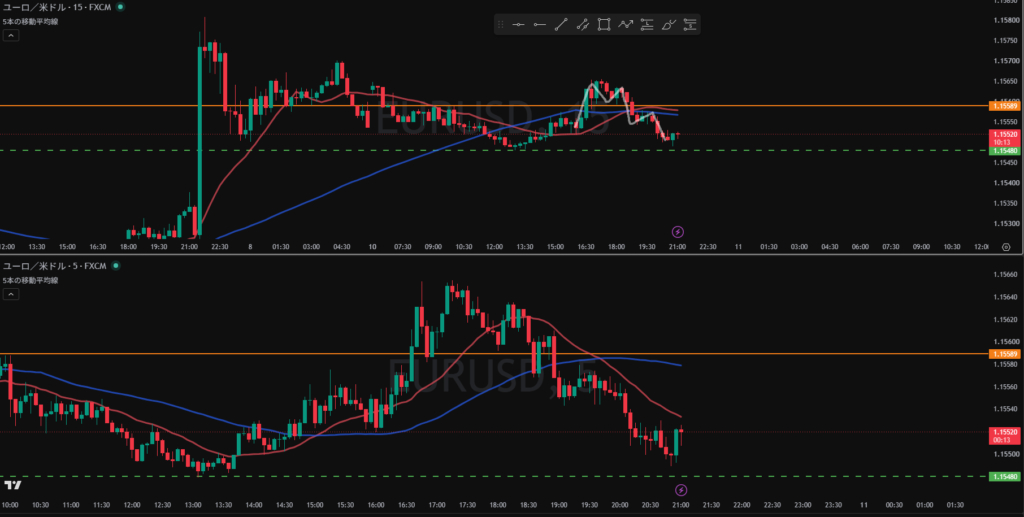Click the lightning event icon on 5-minute chart

click(681, 490)
